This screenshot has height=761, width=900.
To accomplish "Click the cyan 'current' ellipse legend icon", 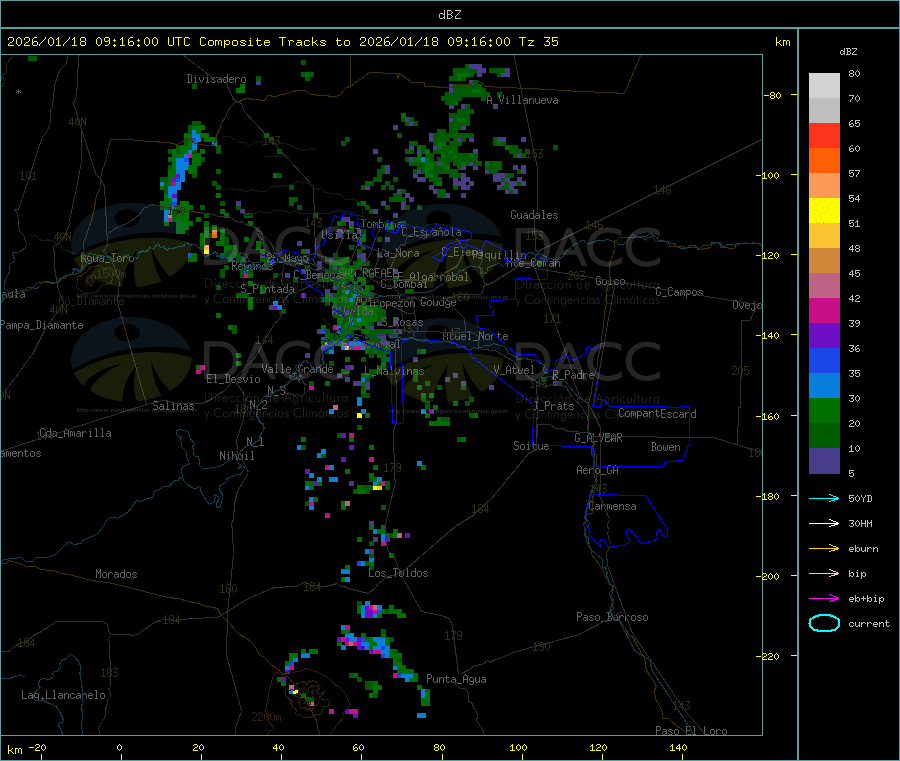I will click(824, 623).
